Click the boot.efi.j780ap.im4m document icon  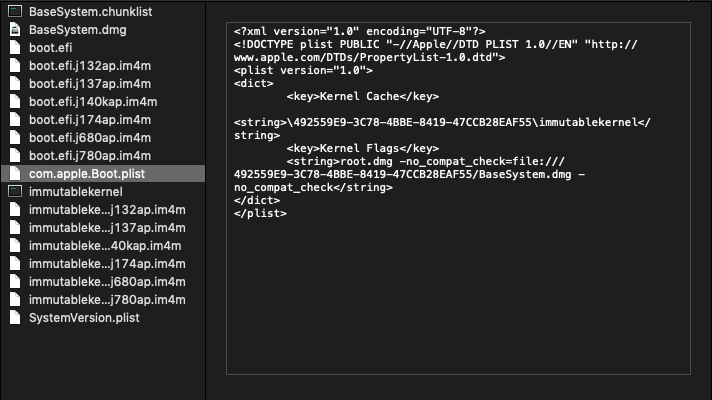(15, 155)
